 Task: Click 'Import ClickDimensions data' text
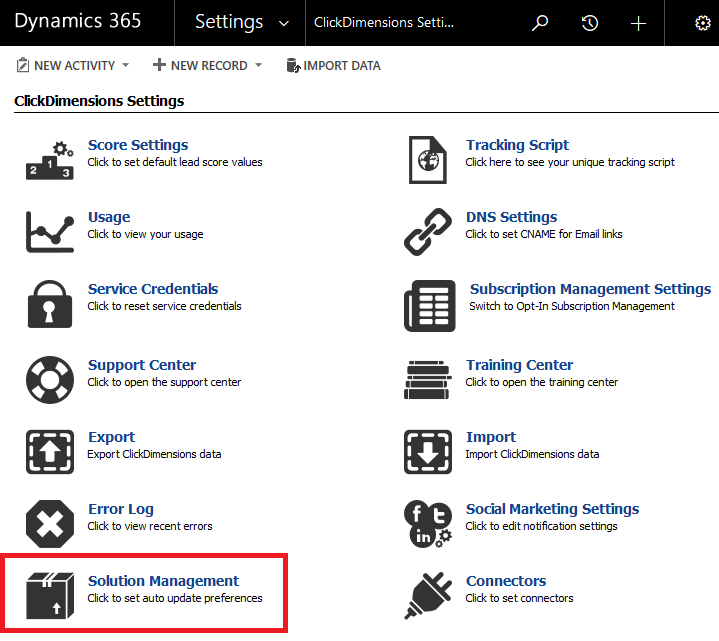532,454
